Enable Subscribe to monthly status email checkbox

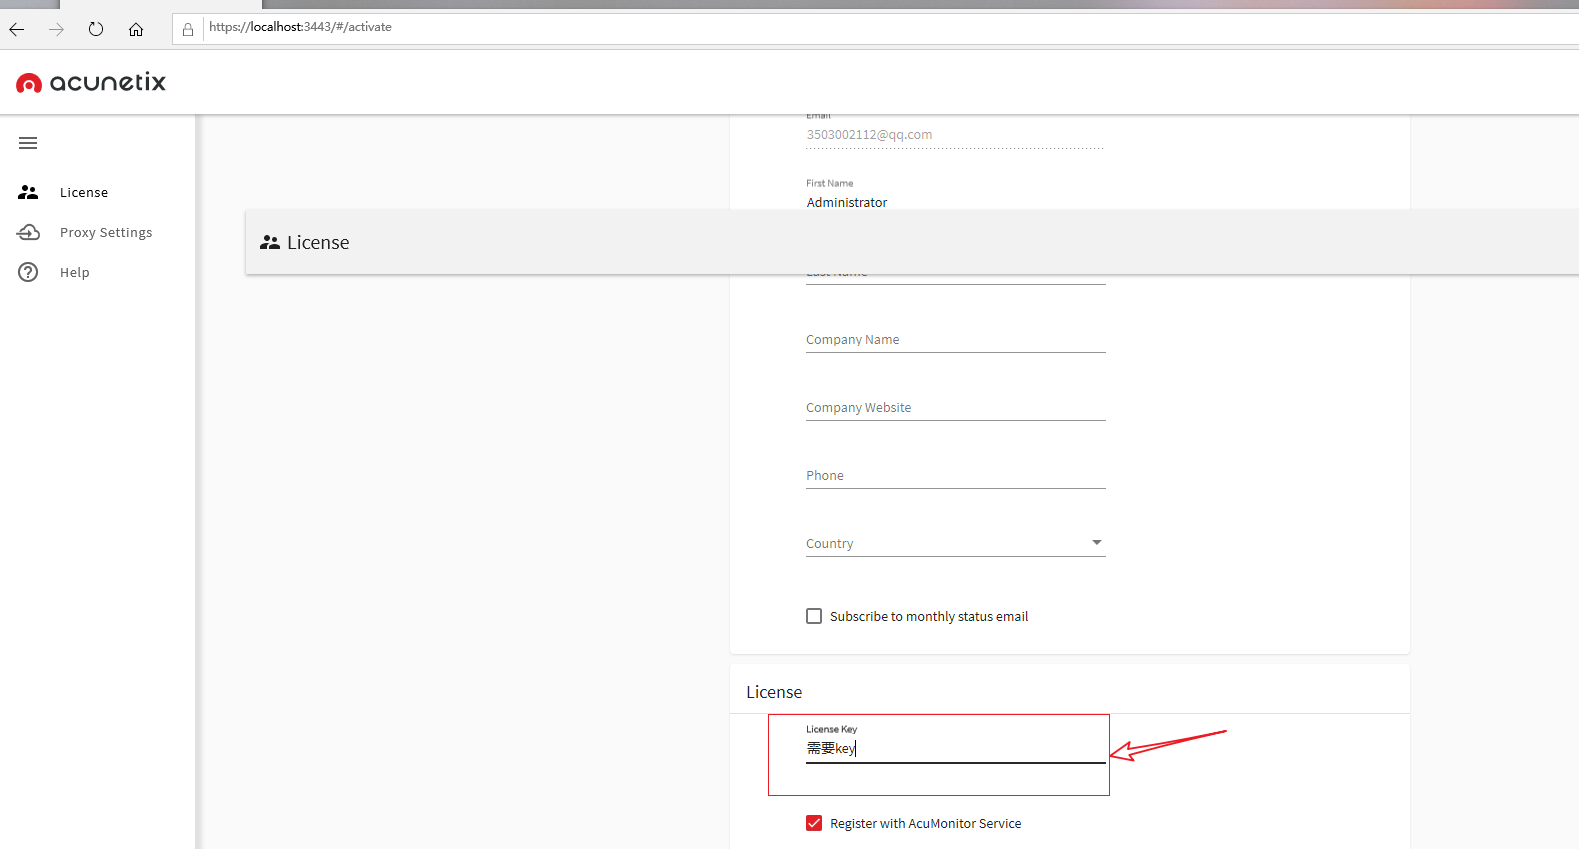[814, 616]
